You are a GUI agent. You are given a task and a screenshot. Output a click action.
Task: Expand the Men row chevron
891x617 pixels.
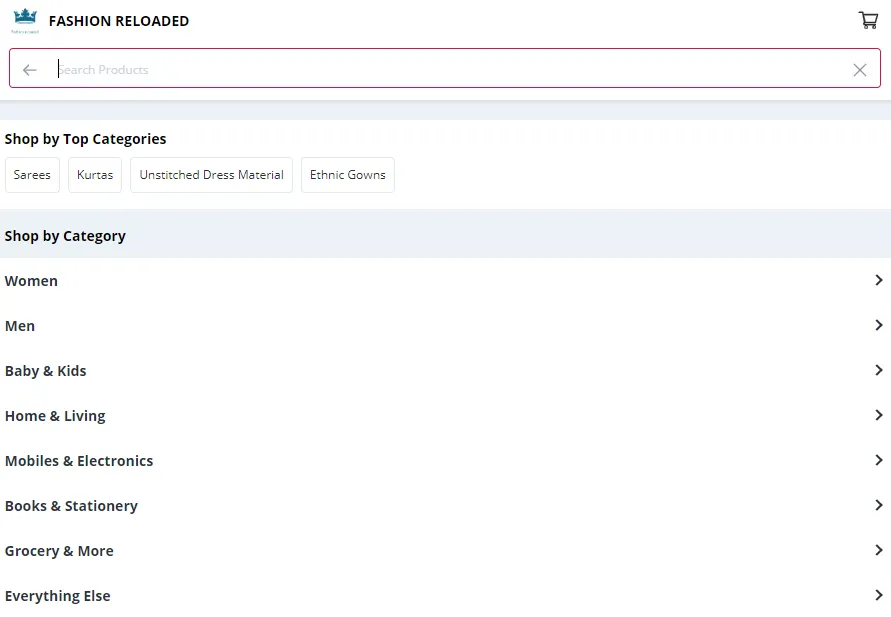click(x=878, y=325)
